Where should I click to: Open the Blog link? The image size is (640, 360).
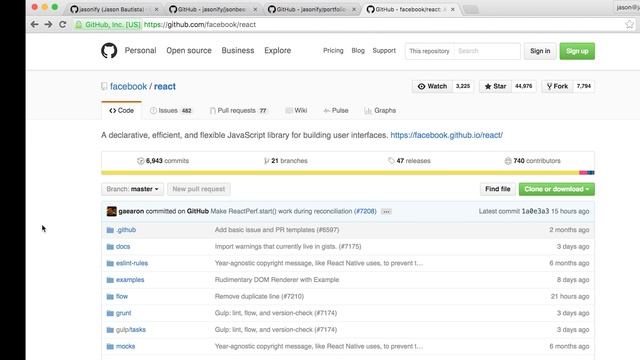(x=358, y=51)
